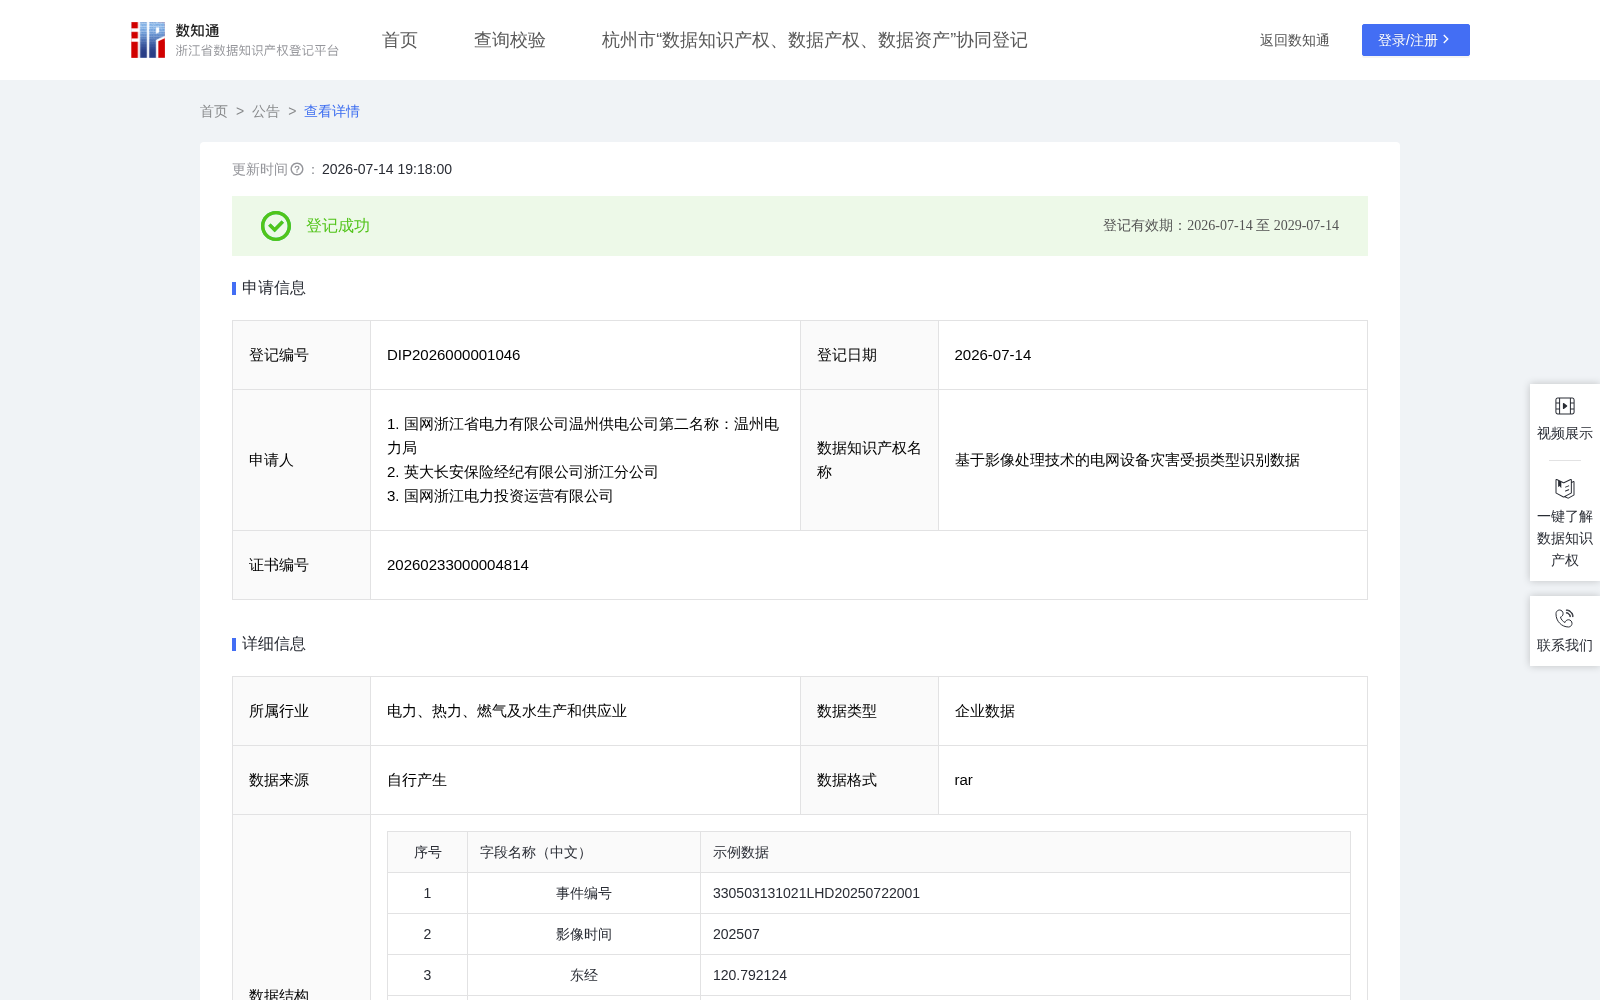
Task: Click the 登记有效期 date range text
Action: tap(1221, 226)
